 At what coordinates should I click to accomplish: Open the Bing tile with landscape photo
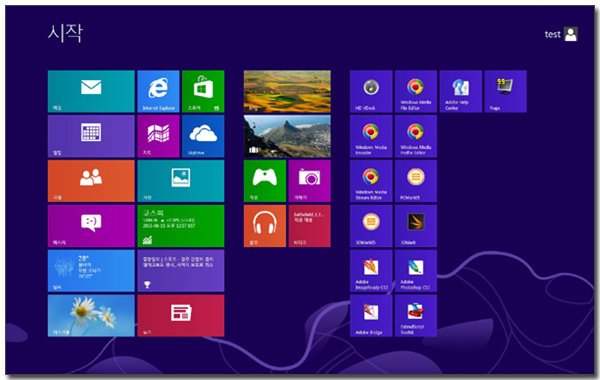pos(287,91)
